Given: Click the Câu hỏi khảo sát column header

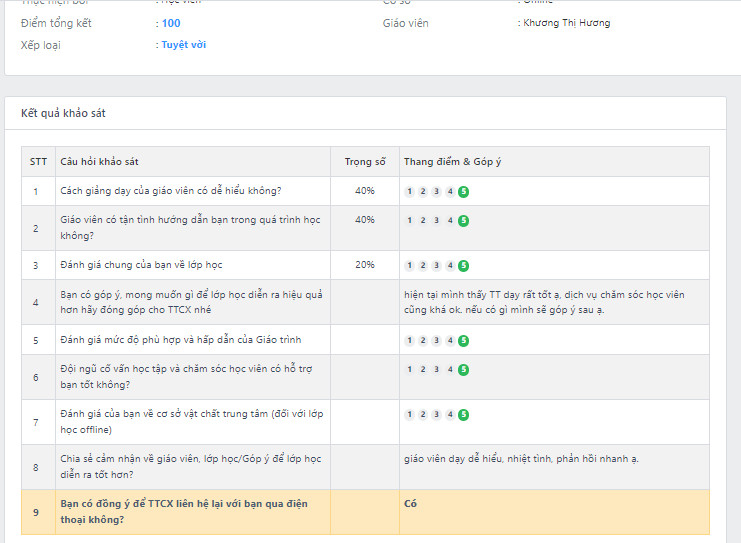Looking at the screenshot, I should [x=99, y=162].
